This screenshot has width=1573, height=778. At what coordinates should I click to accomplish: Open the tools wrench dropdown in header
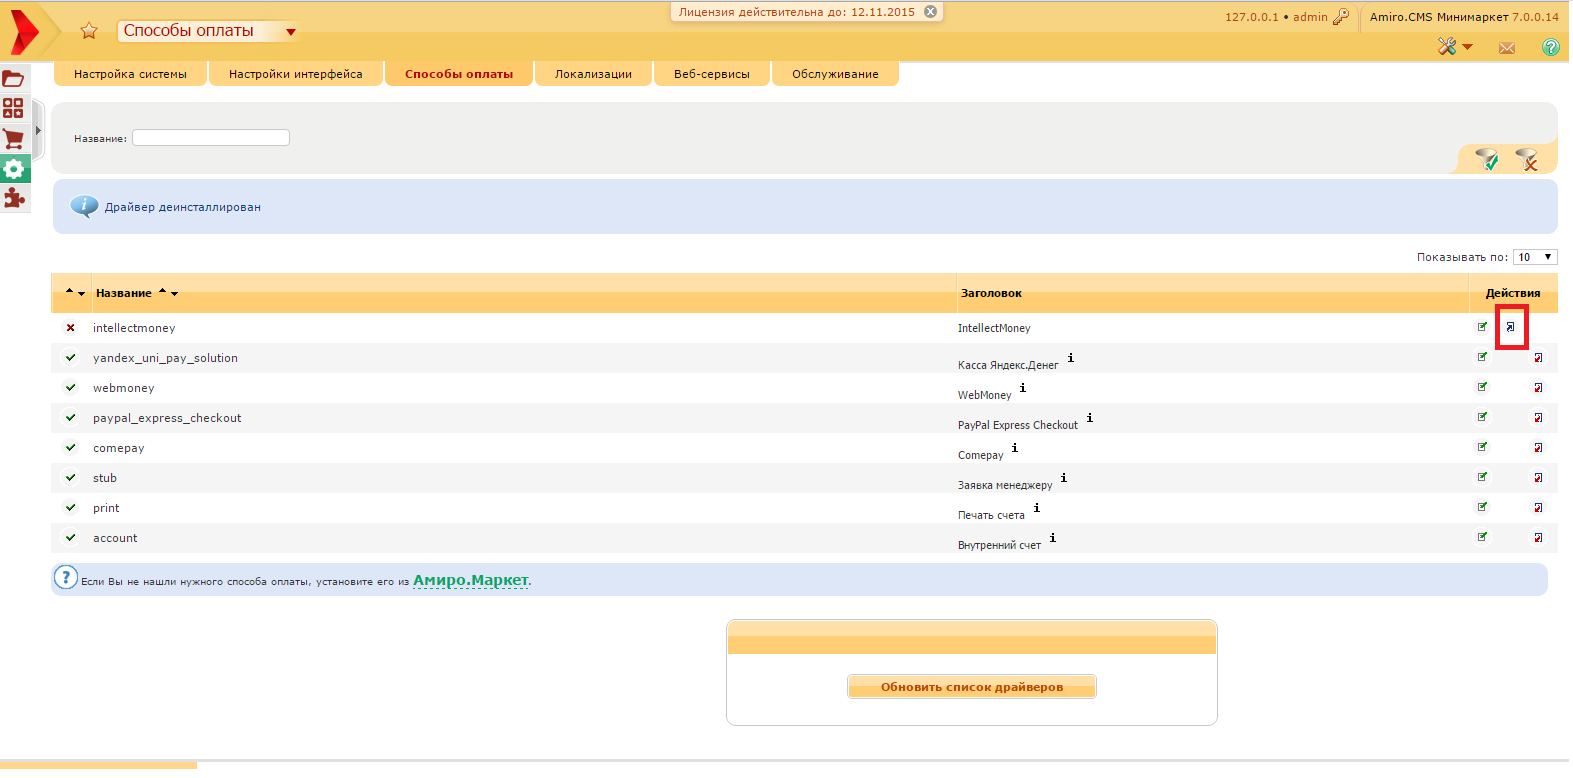click(1454, 47)
